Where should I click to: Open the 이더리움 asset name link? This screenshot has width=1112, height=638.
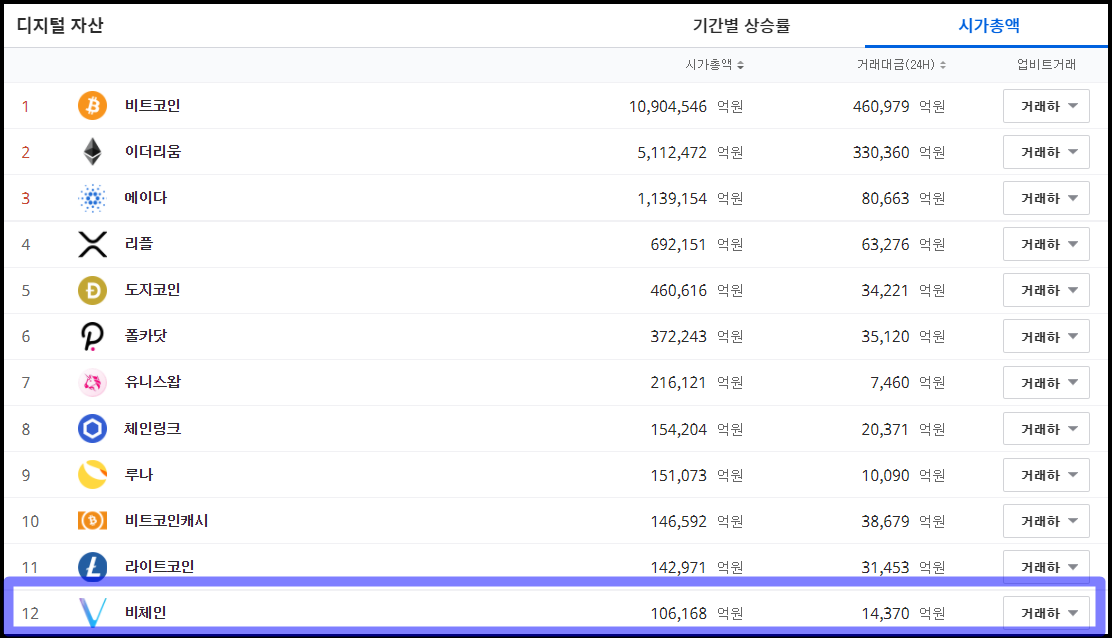152,152
